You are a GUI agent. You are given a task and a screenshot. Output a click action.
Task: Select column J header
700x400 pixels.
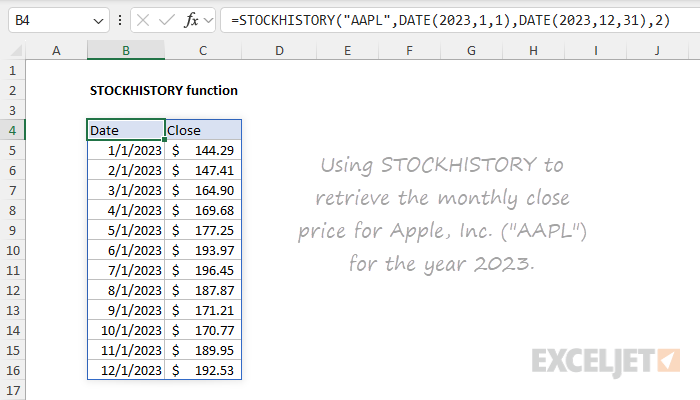(x=657, y=50)
